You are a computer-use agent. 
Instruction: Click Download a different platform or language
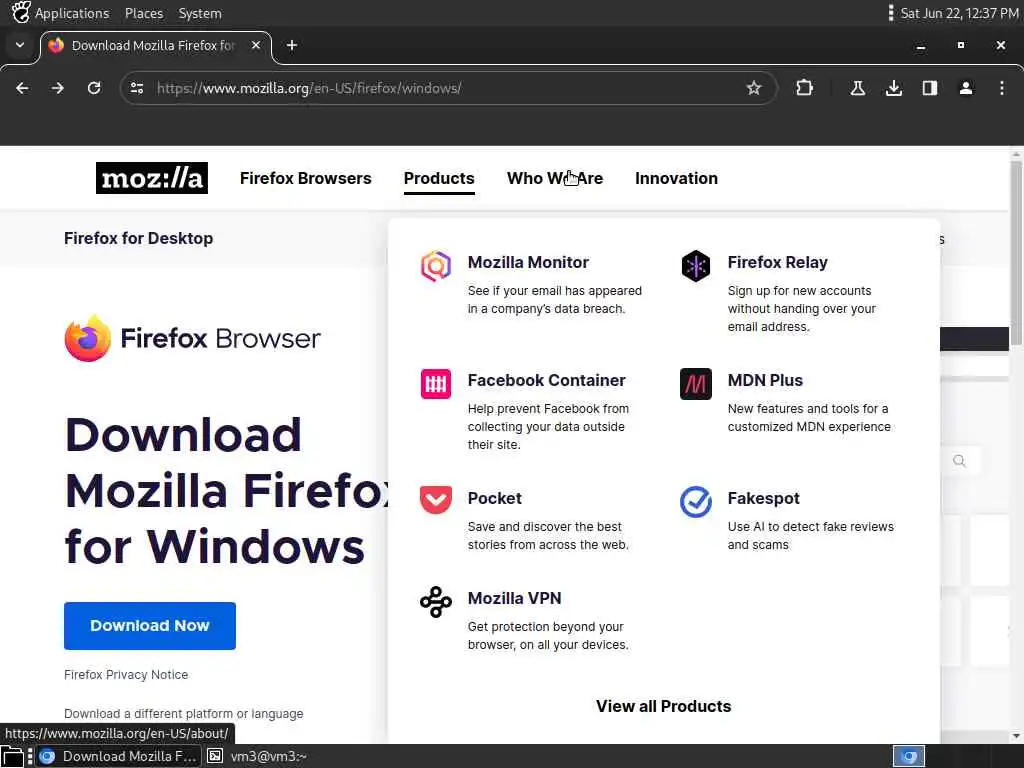point(184,714)
